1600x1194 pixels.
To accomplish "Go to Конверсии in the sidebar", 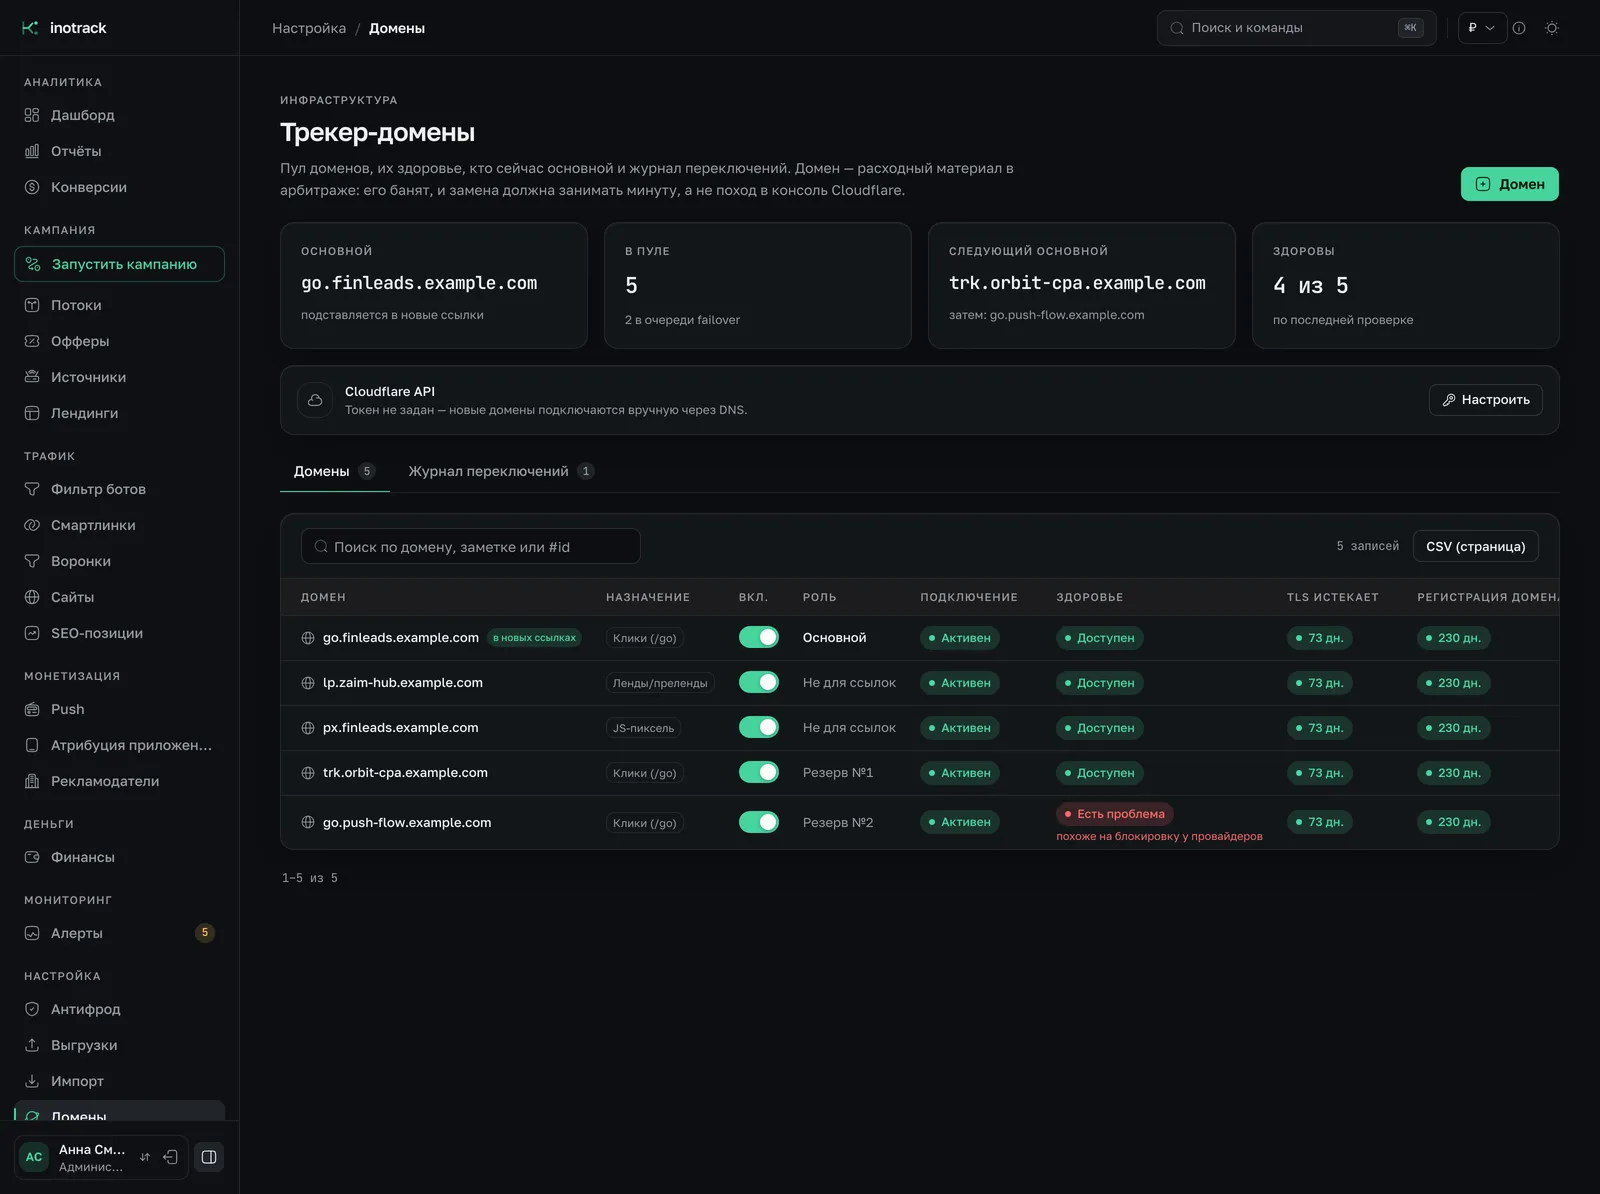I will (x=119, y=187).
